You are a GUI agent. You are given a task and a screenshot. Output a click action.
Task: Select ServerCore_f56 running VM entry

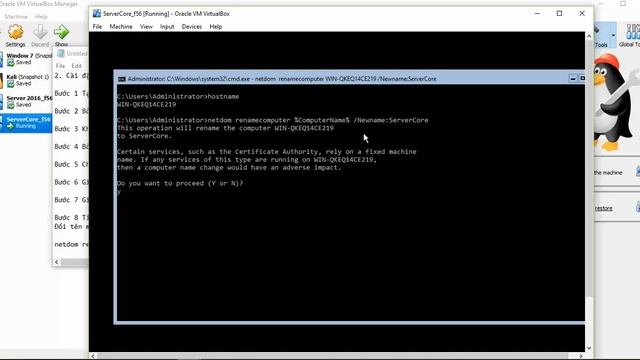(26, 122)
